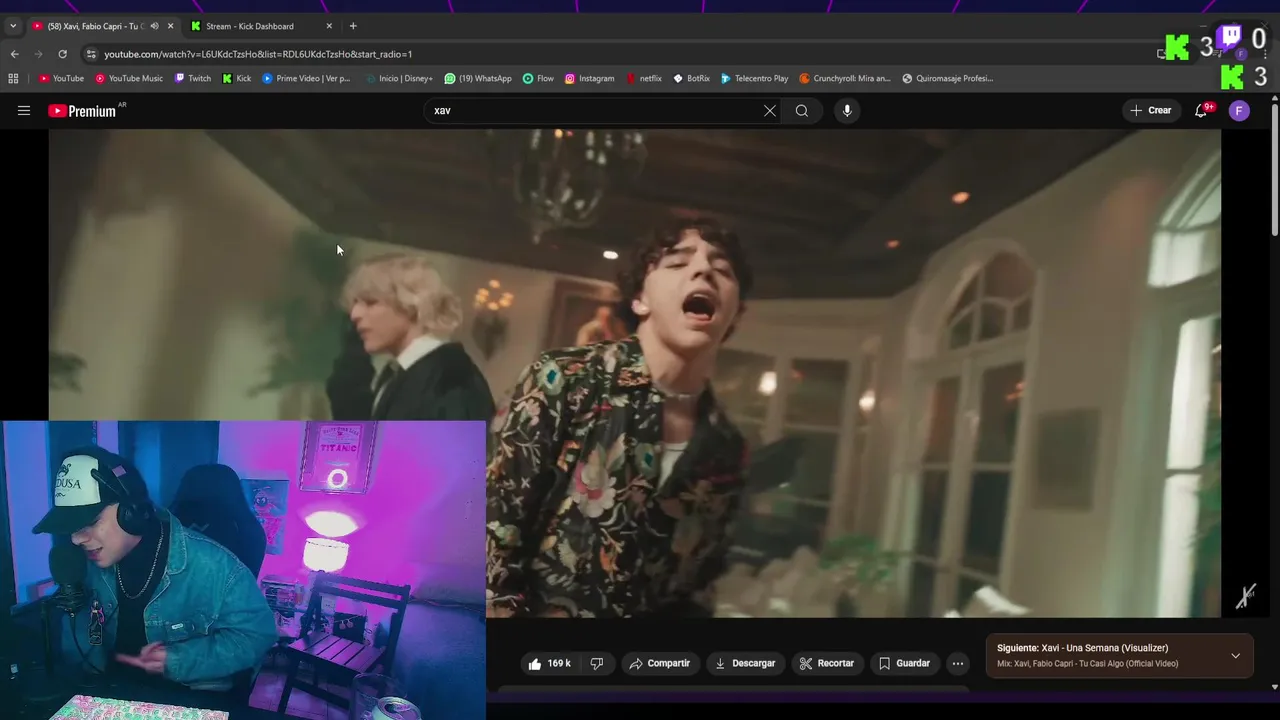Close the Stream - Kick Dashboard tab

point(329,26)
